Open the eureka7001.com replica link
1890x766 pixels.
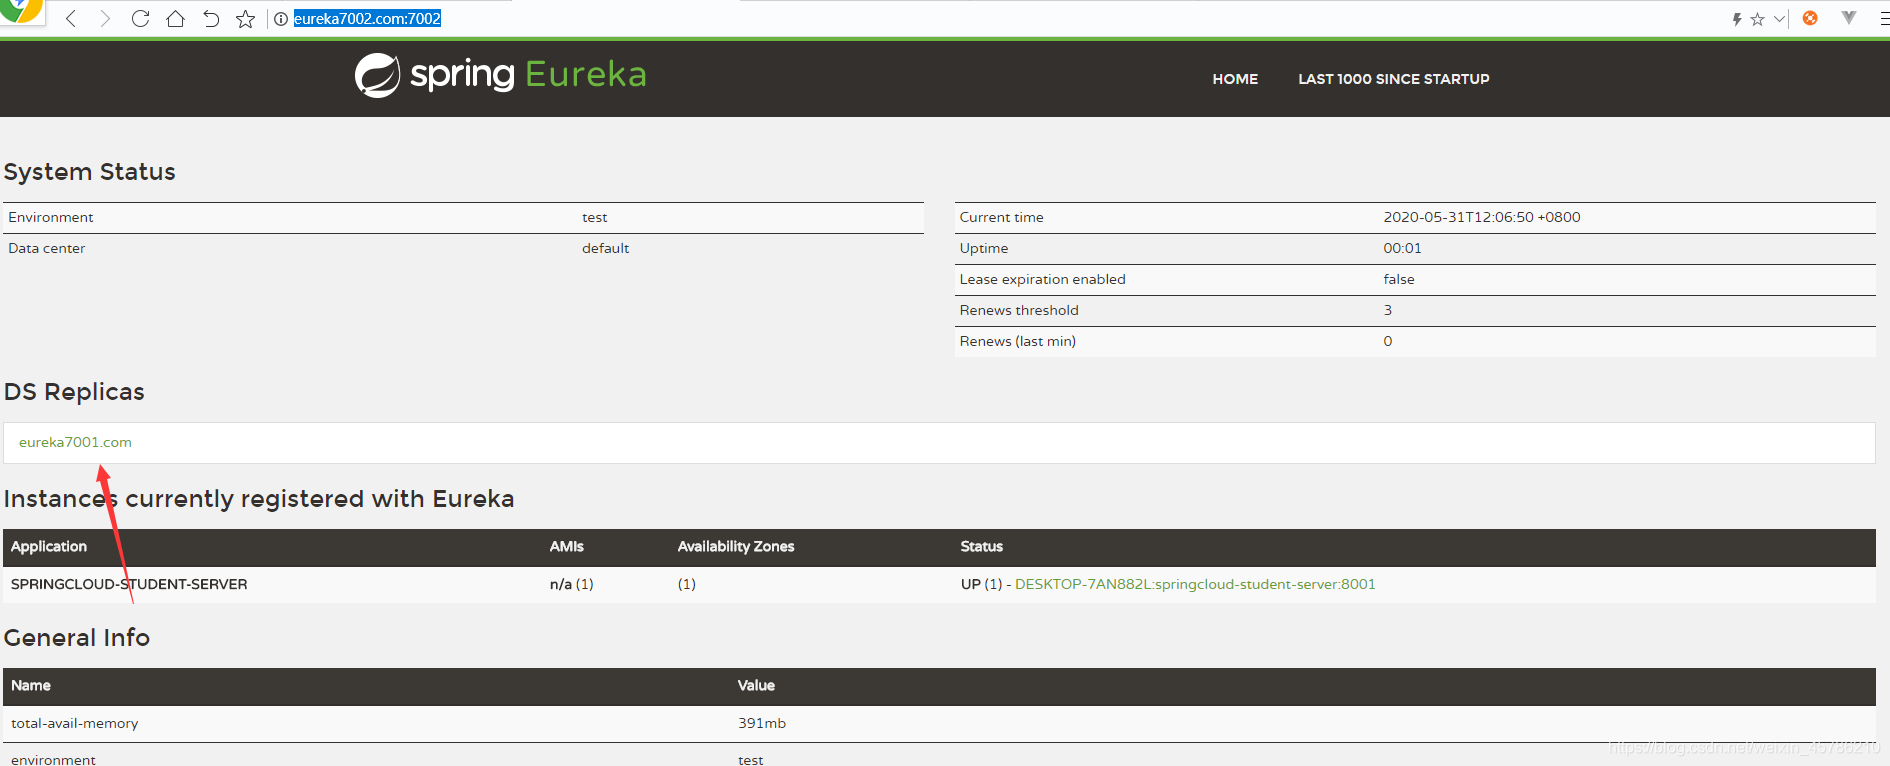(75, 442)
